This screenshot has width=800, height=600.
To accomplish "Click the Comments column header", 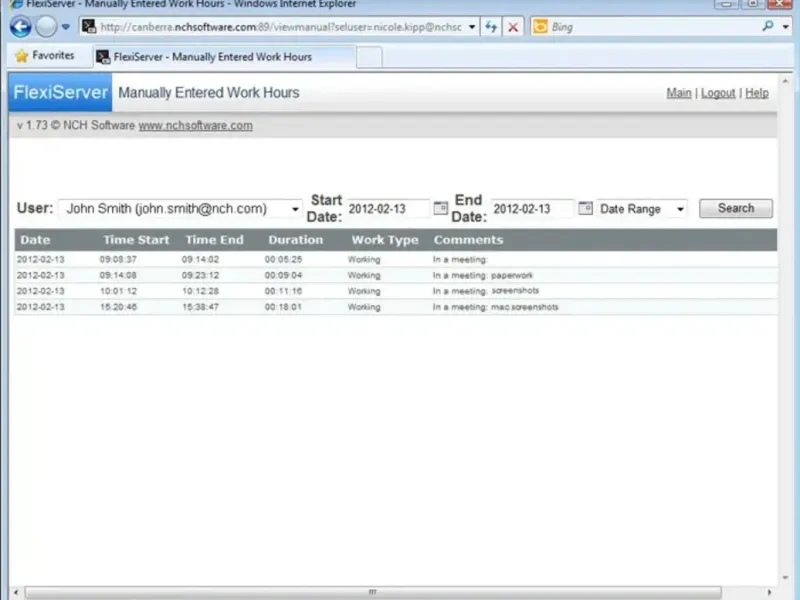I will coord(468,240).
